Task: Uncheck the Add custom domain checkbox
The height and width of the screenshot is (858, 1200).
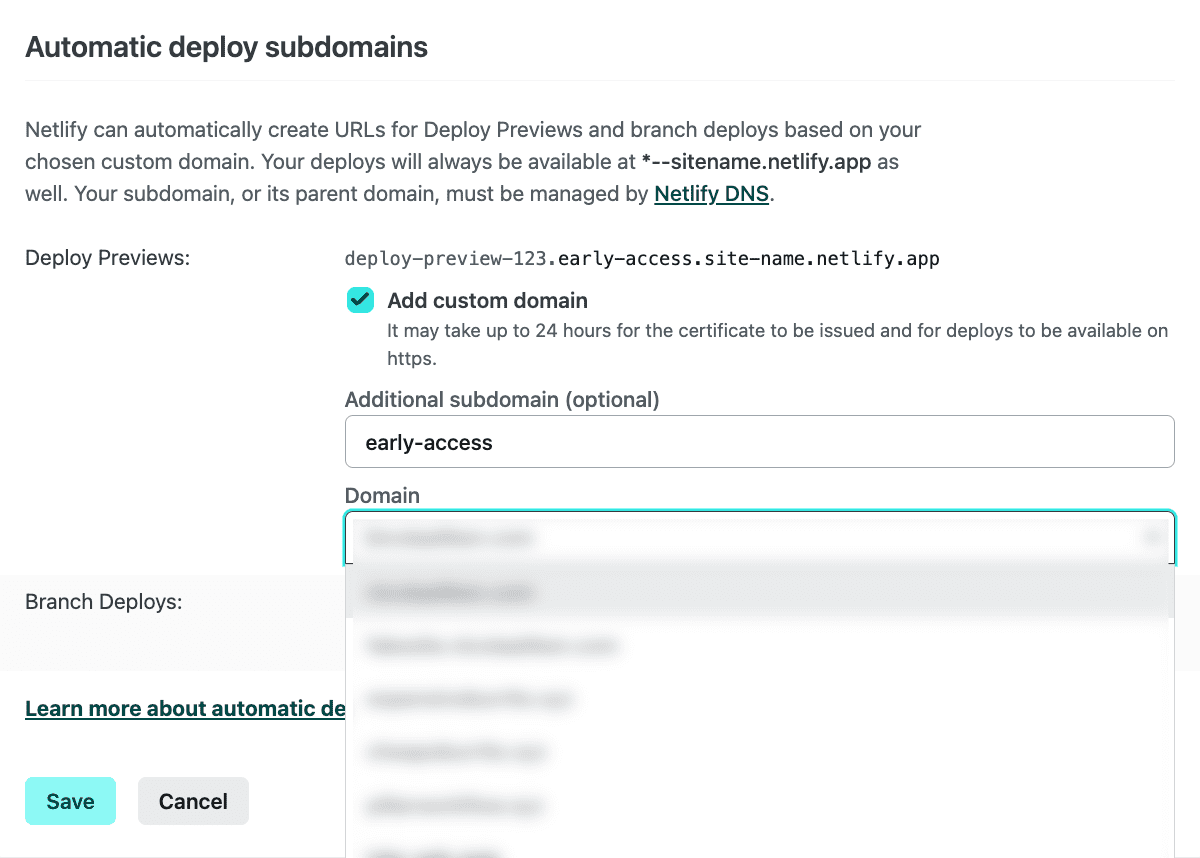Action: (x=360, y=300)
